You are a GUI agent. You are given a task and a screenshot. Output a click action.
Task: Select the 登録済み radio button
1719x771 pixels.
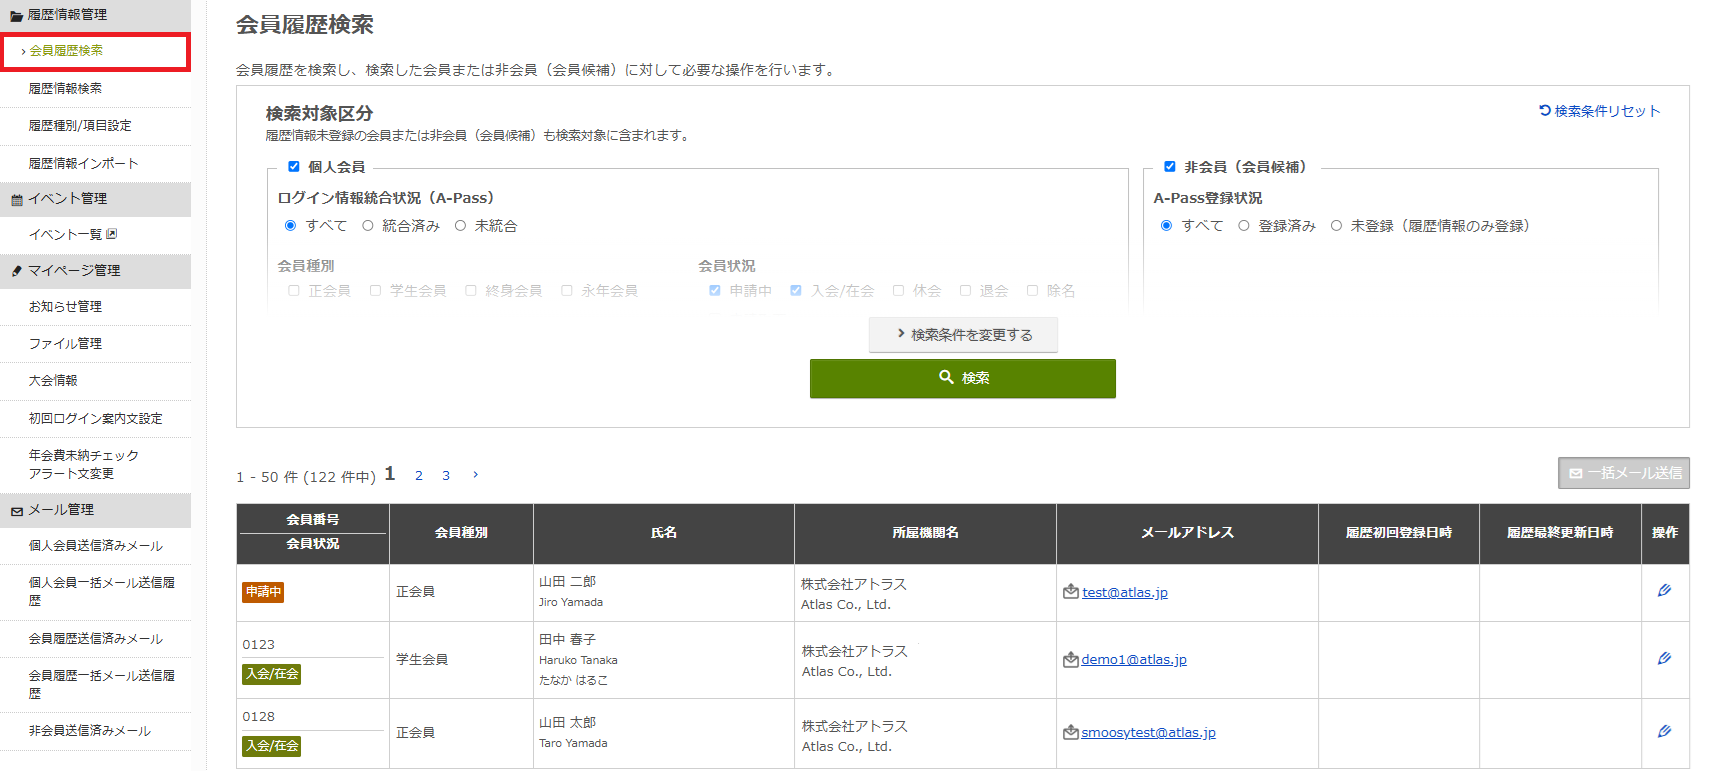pos(1244,226)
